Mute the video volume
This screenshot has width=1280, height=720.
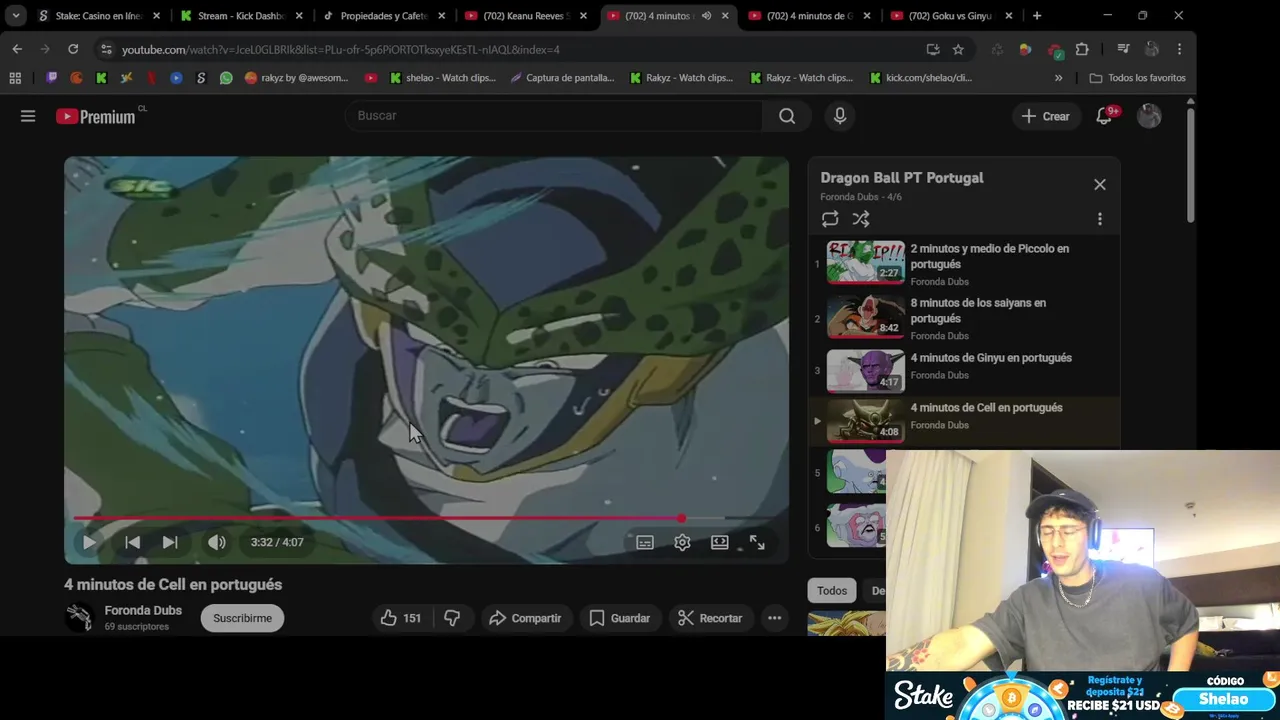pyautogui.click(x=216, y=542)
